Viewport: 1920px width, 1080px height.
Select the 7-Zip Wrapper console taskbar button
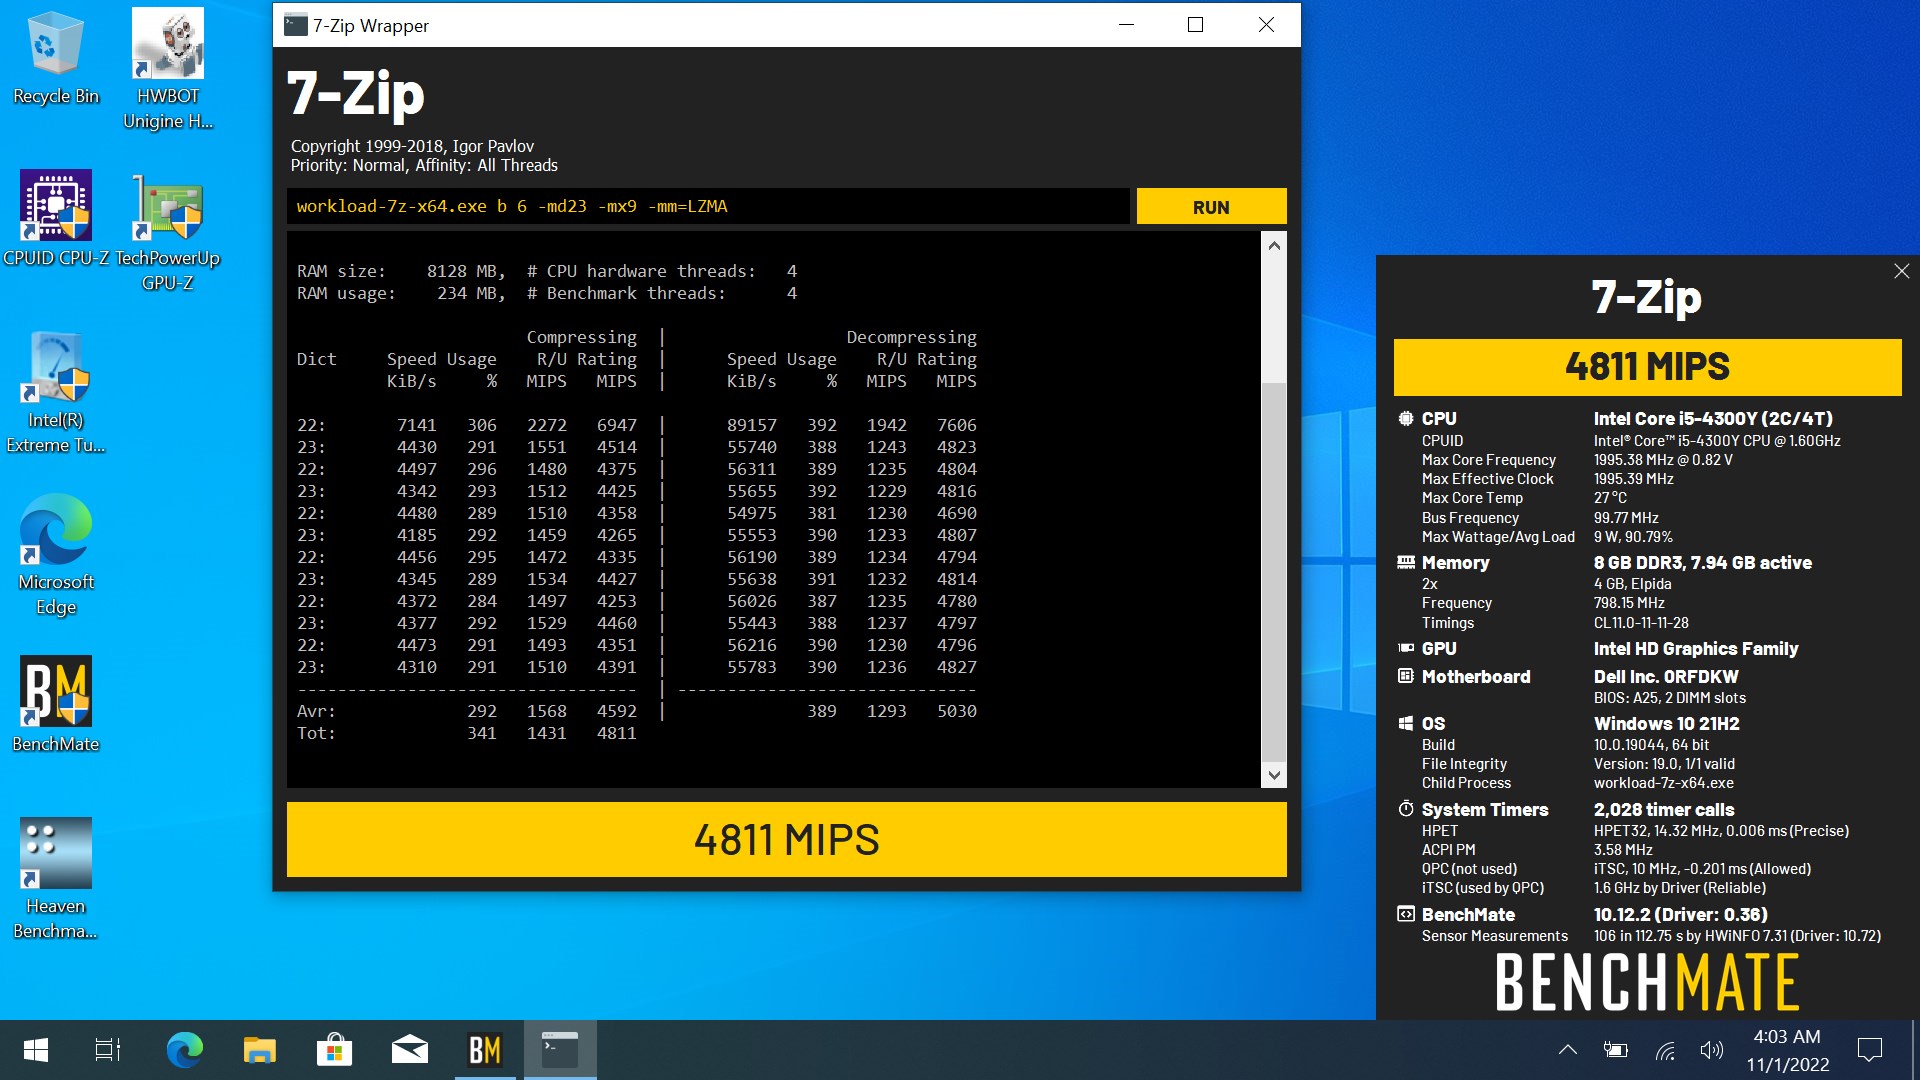pos(560,1050)
